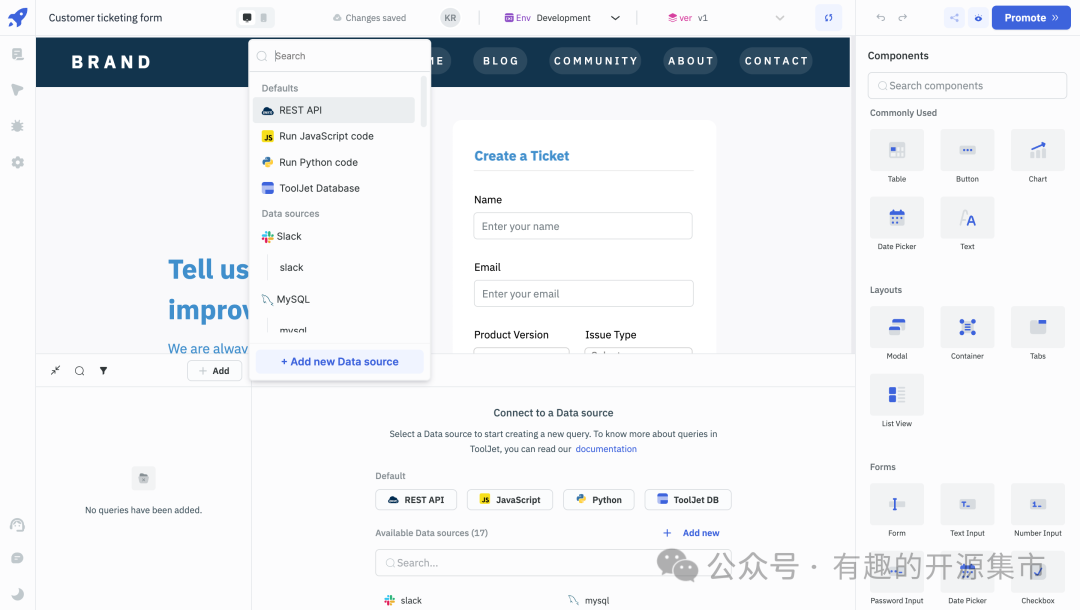Select the Modal layout component
This screenshot has width=1080, height=610.
[897, 327]
